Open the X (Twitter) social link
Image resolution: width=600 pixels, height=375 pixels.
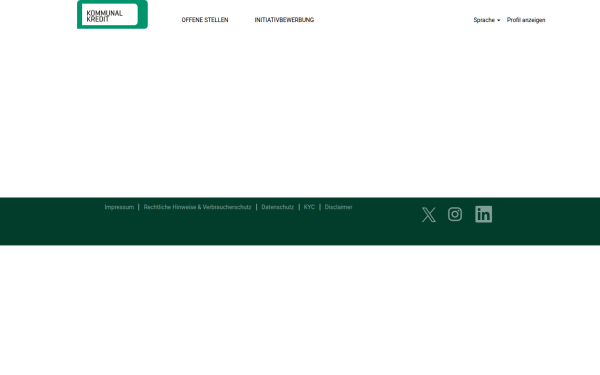pyautogui.click(x=429, y=214)
